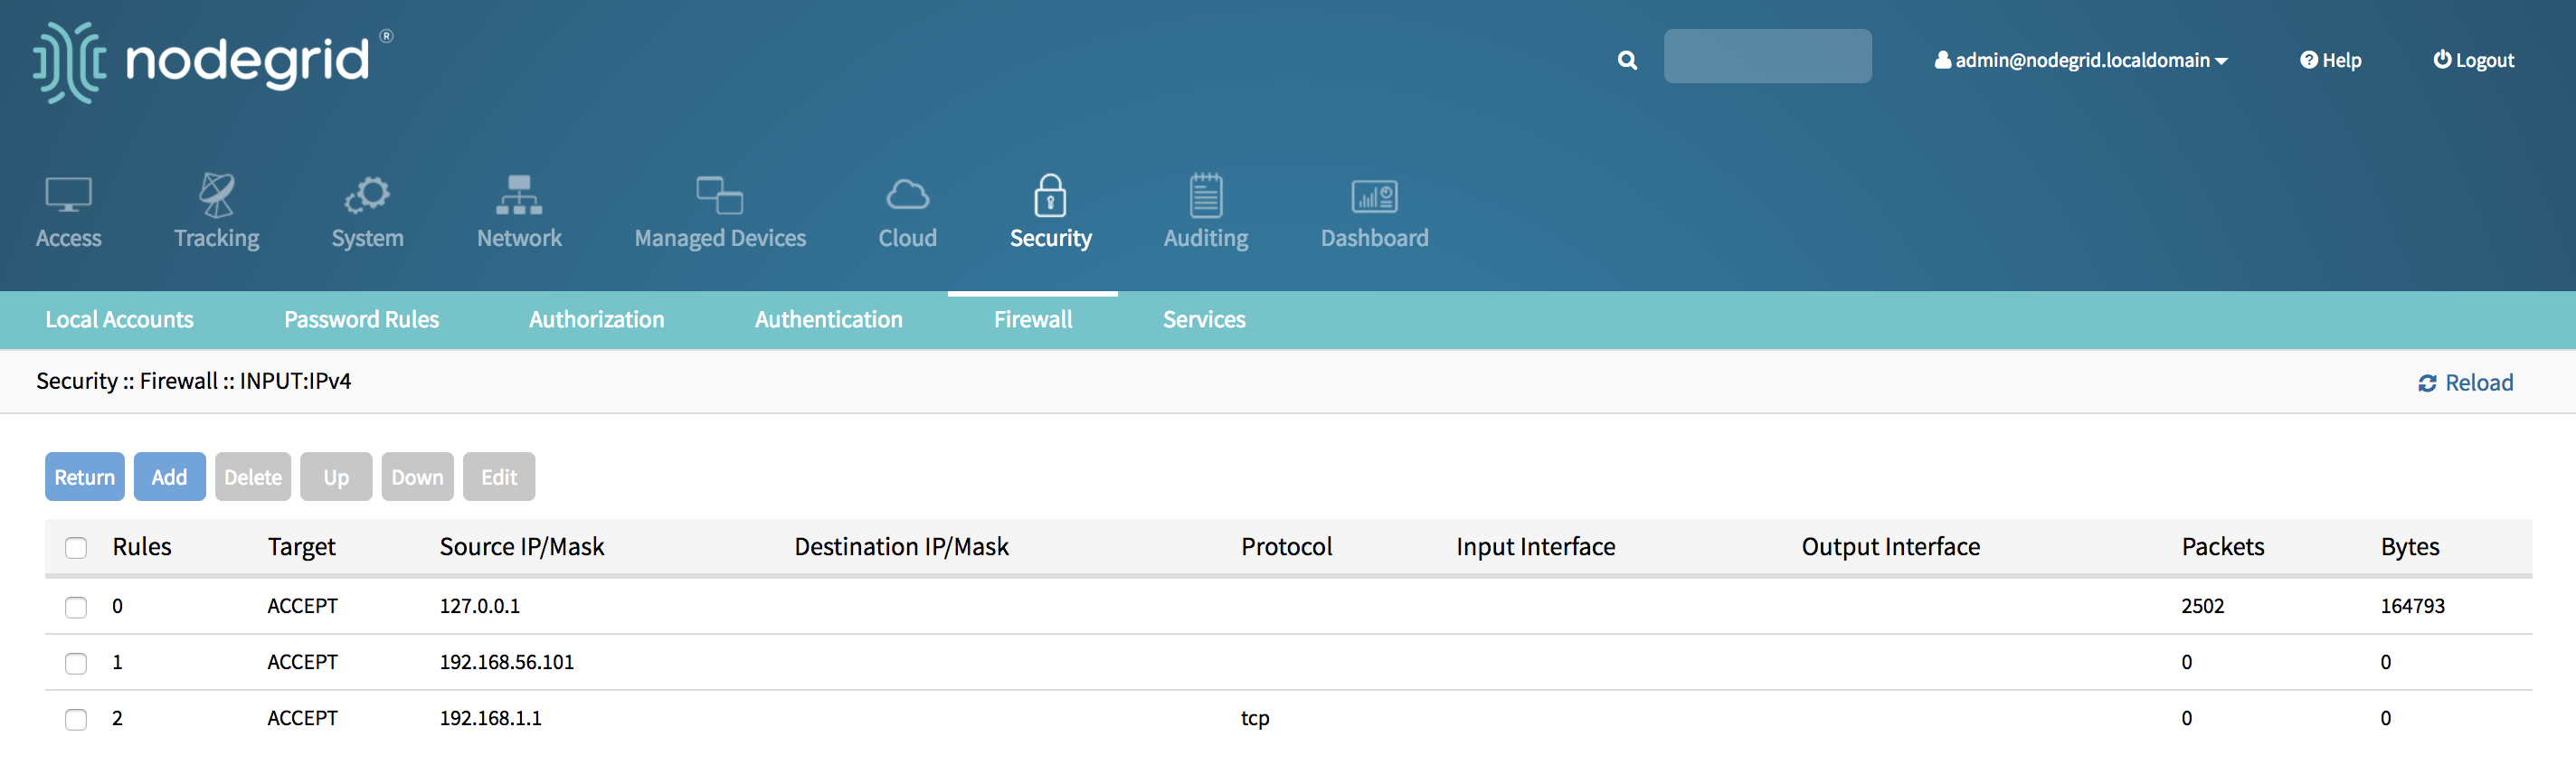Focus the search input field

pyautogui.click(x=1767, y=56)
